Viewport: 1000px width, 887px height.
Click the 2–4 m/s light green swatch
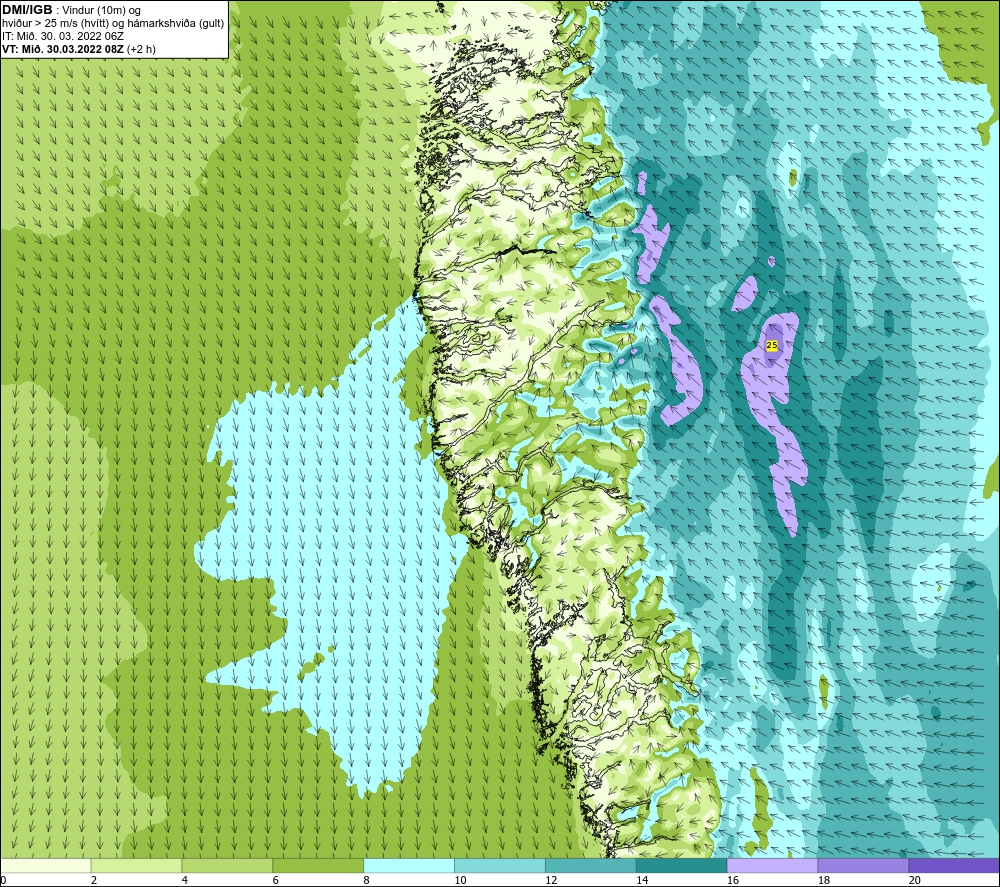[136, 865]
